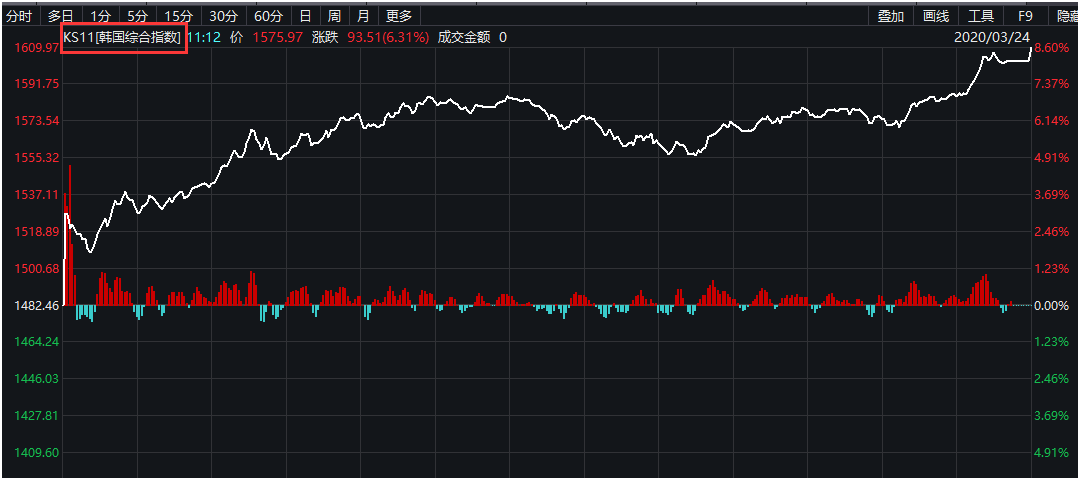Click the 1575.97 price value
Screen dimensions: 1080x480
click(x=276, y=37)
